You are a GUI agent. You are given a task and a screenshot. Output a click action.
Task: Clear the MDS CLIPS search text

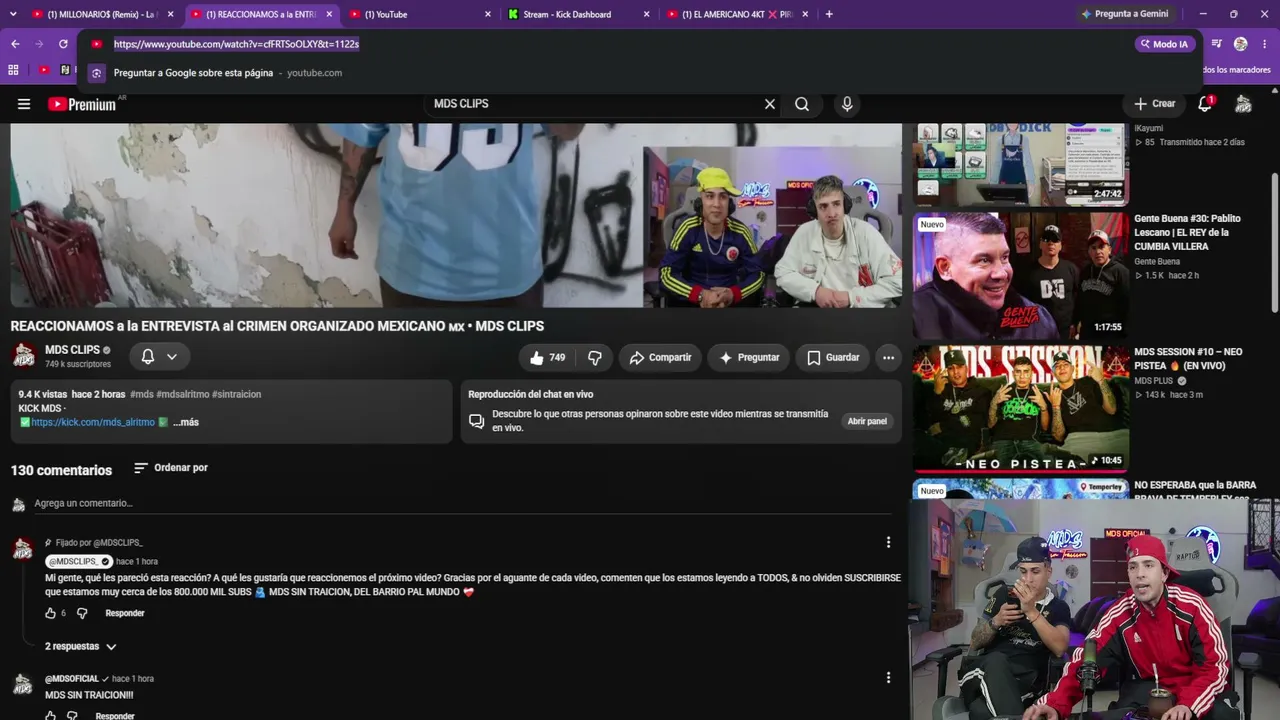coord(770,104)
